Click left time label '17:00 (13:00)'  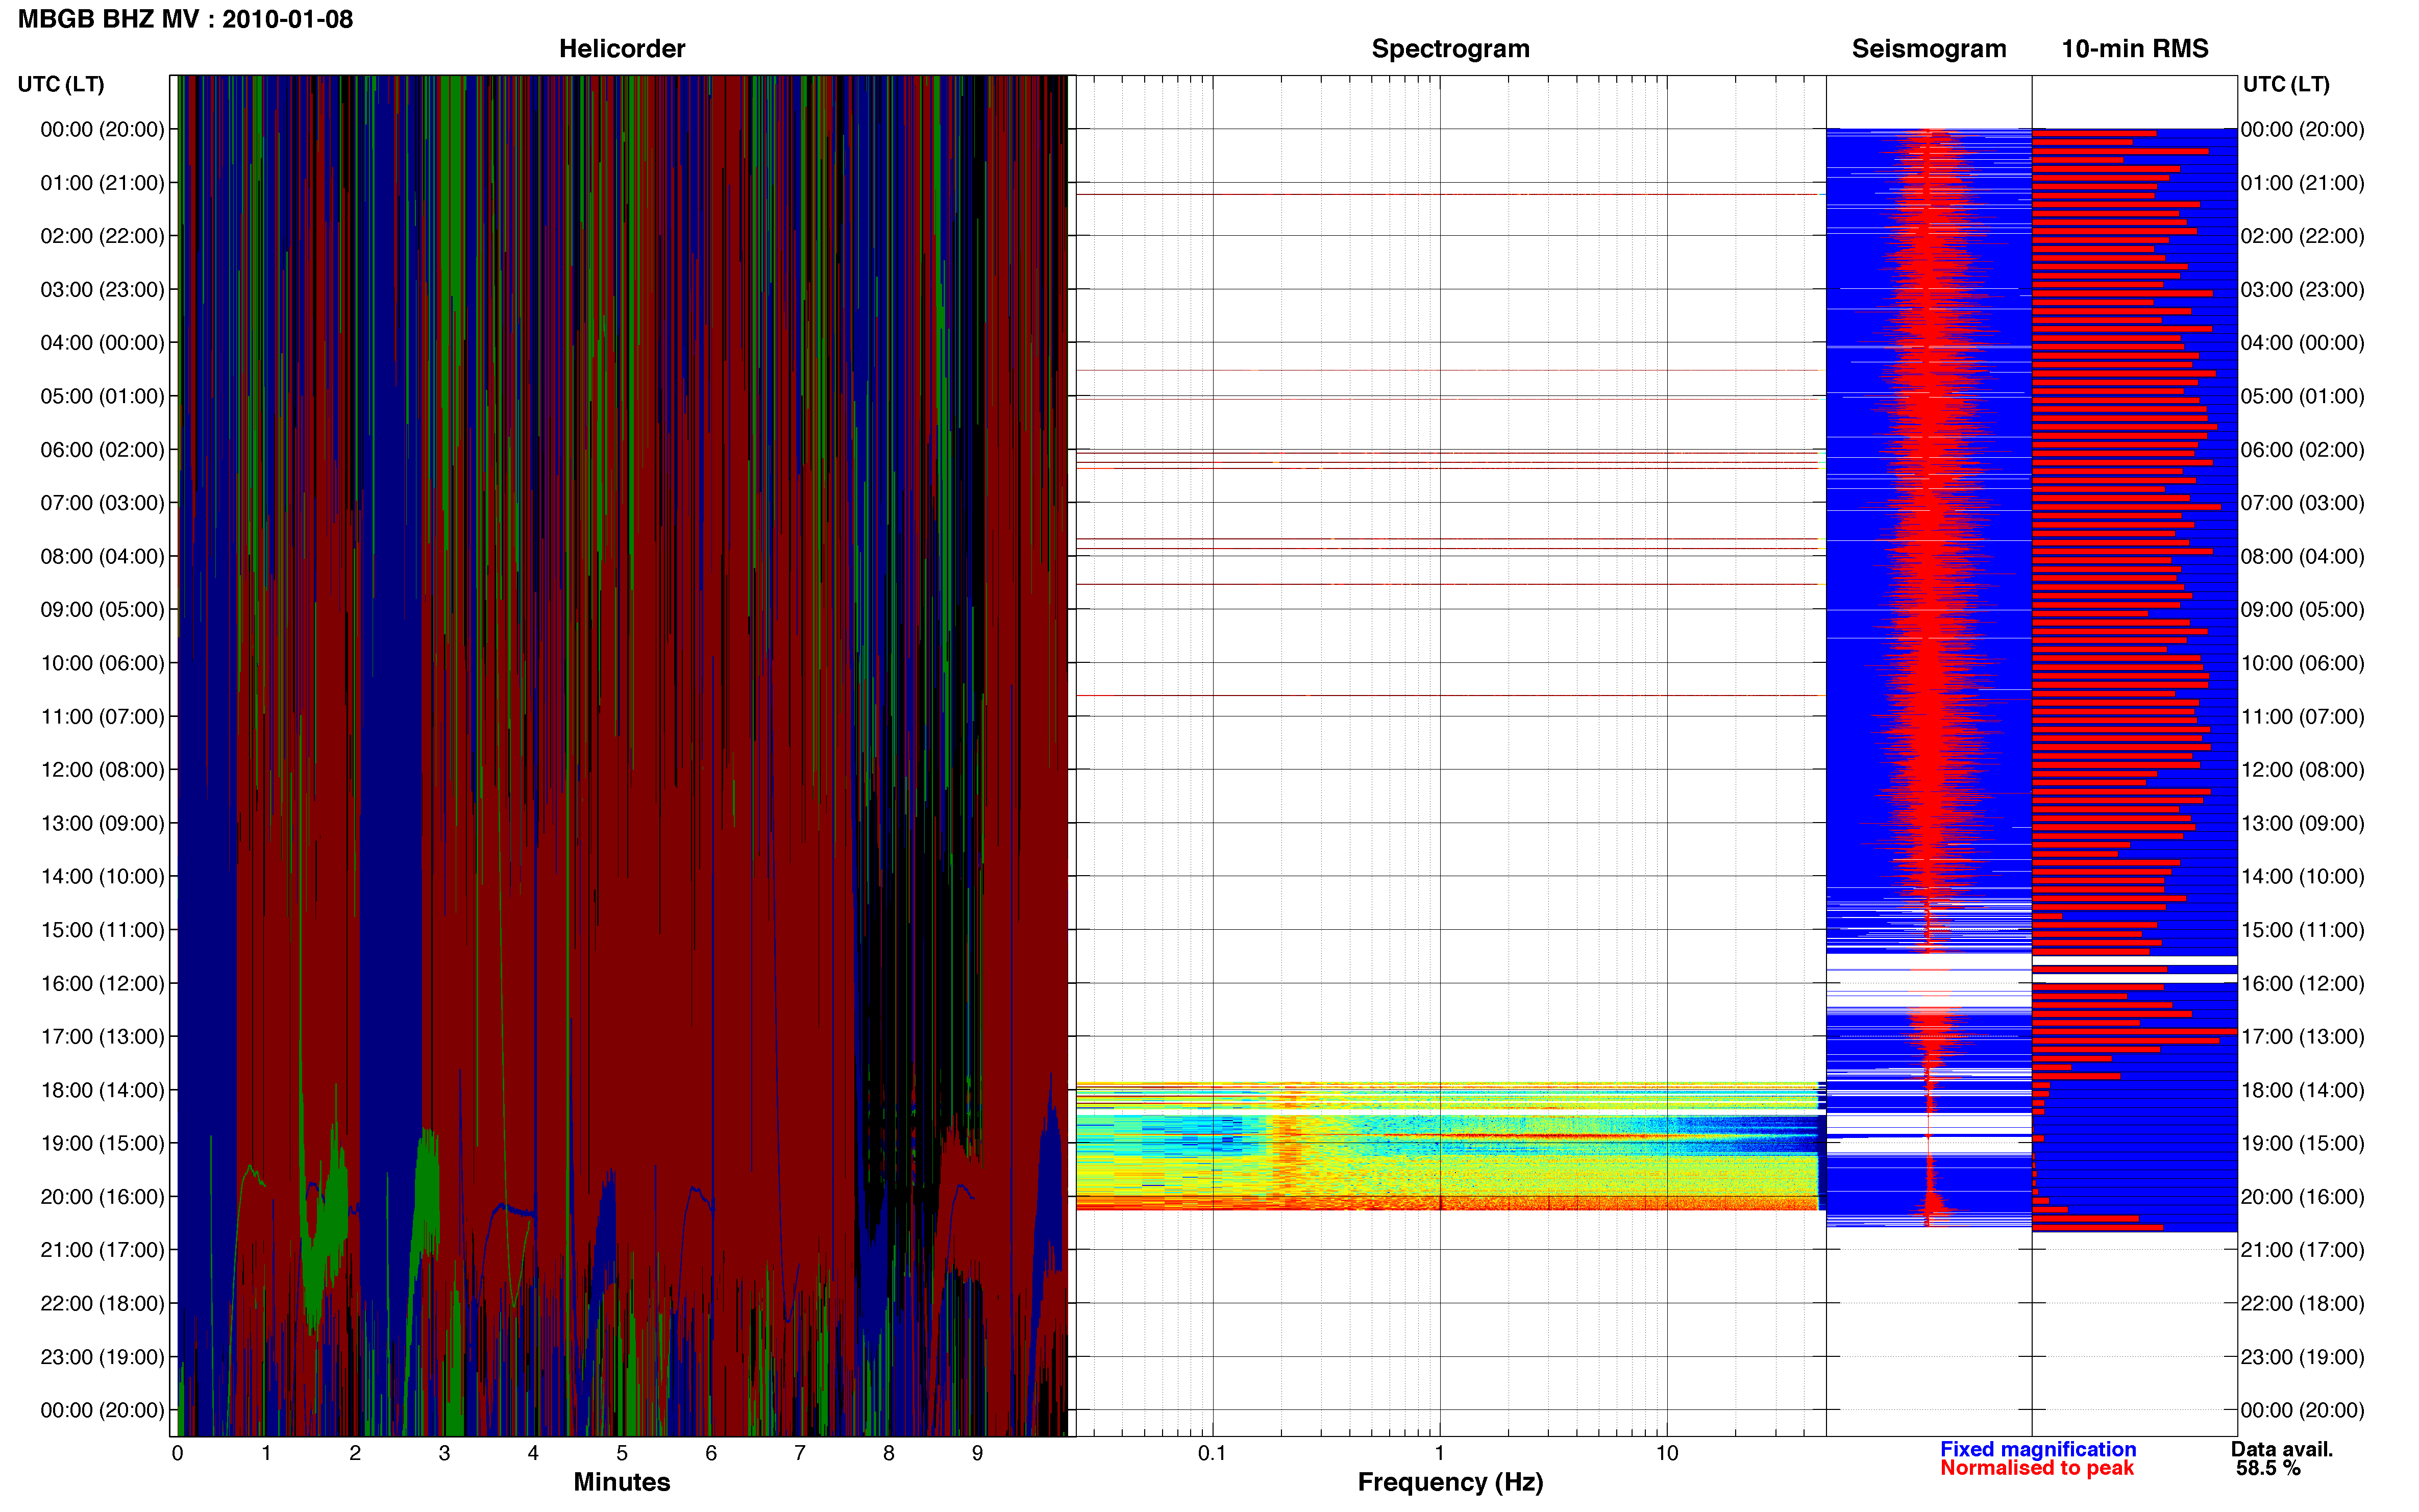(x=102, y=1037)
